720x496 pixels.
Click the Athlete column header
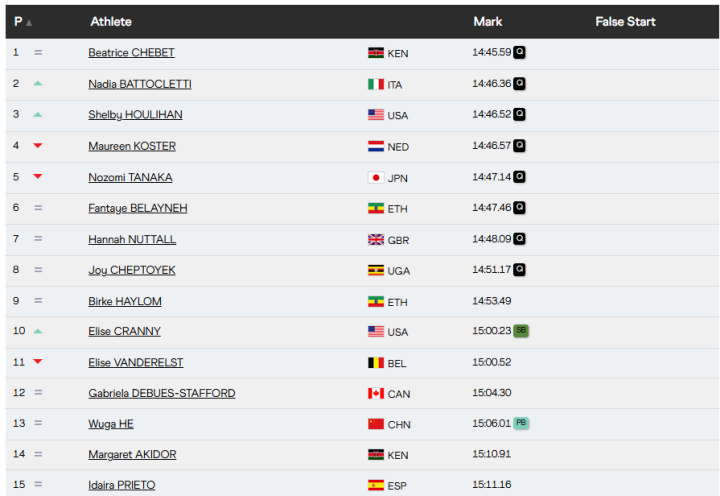(110, 22)
